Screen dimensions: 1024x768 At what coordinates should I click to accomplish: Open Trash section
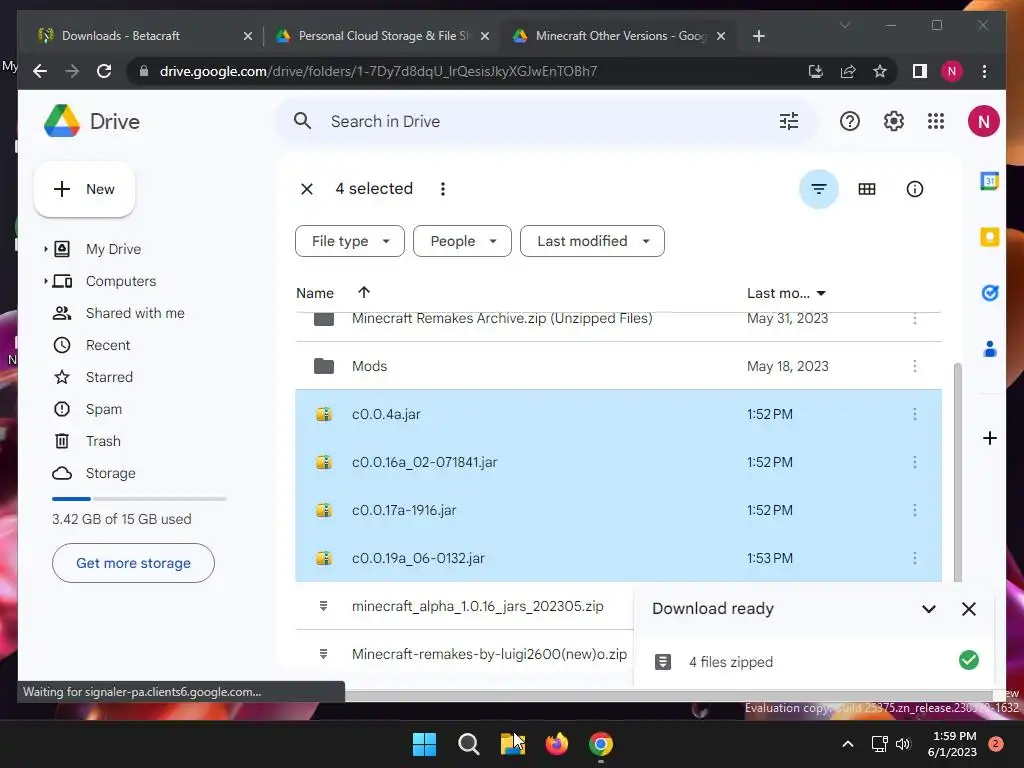click(103, 441)
